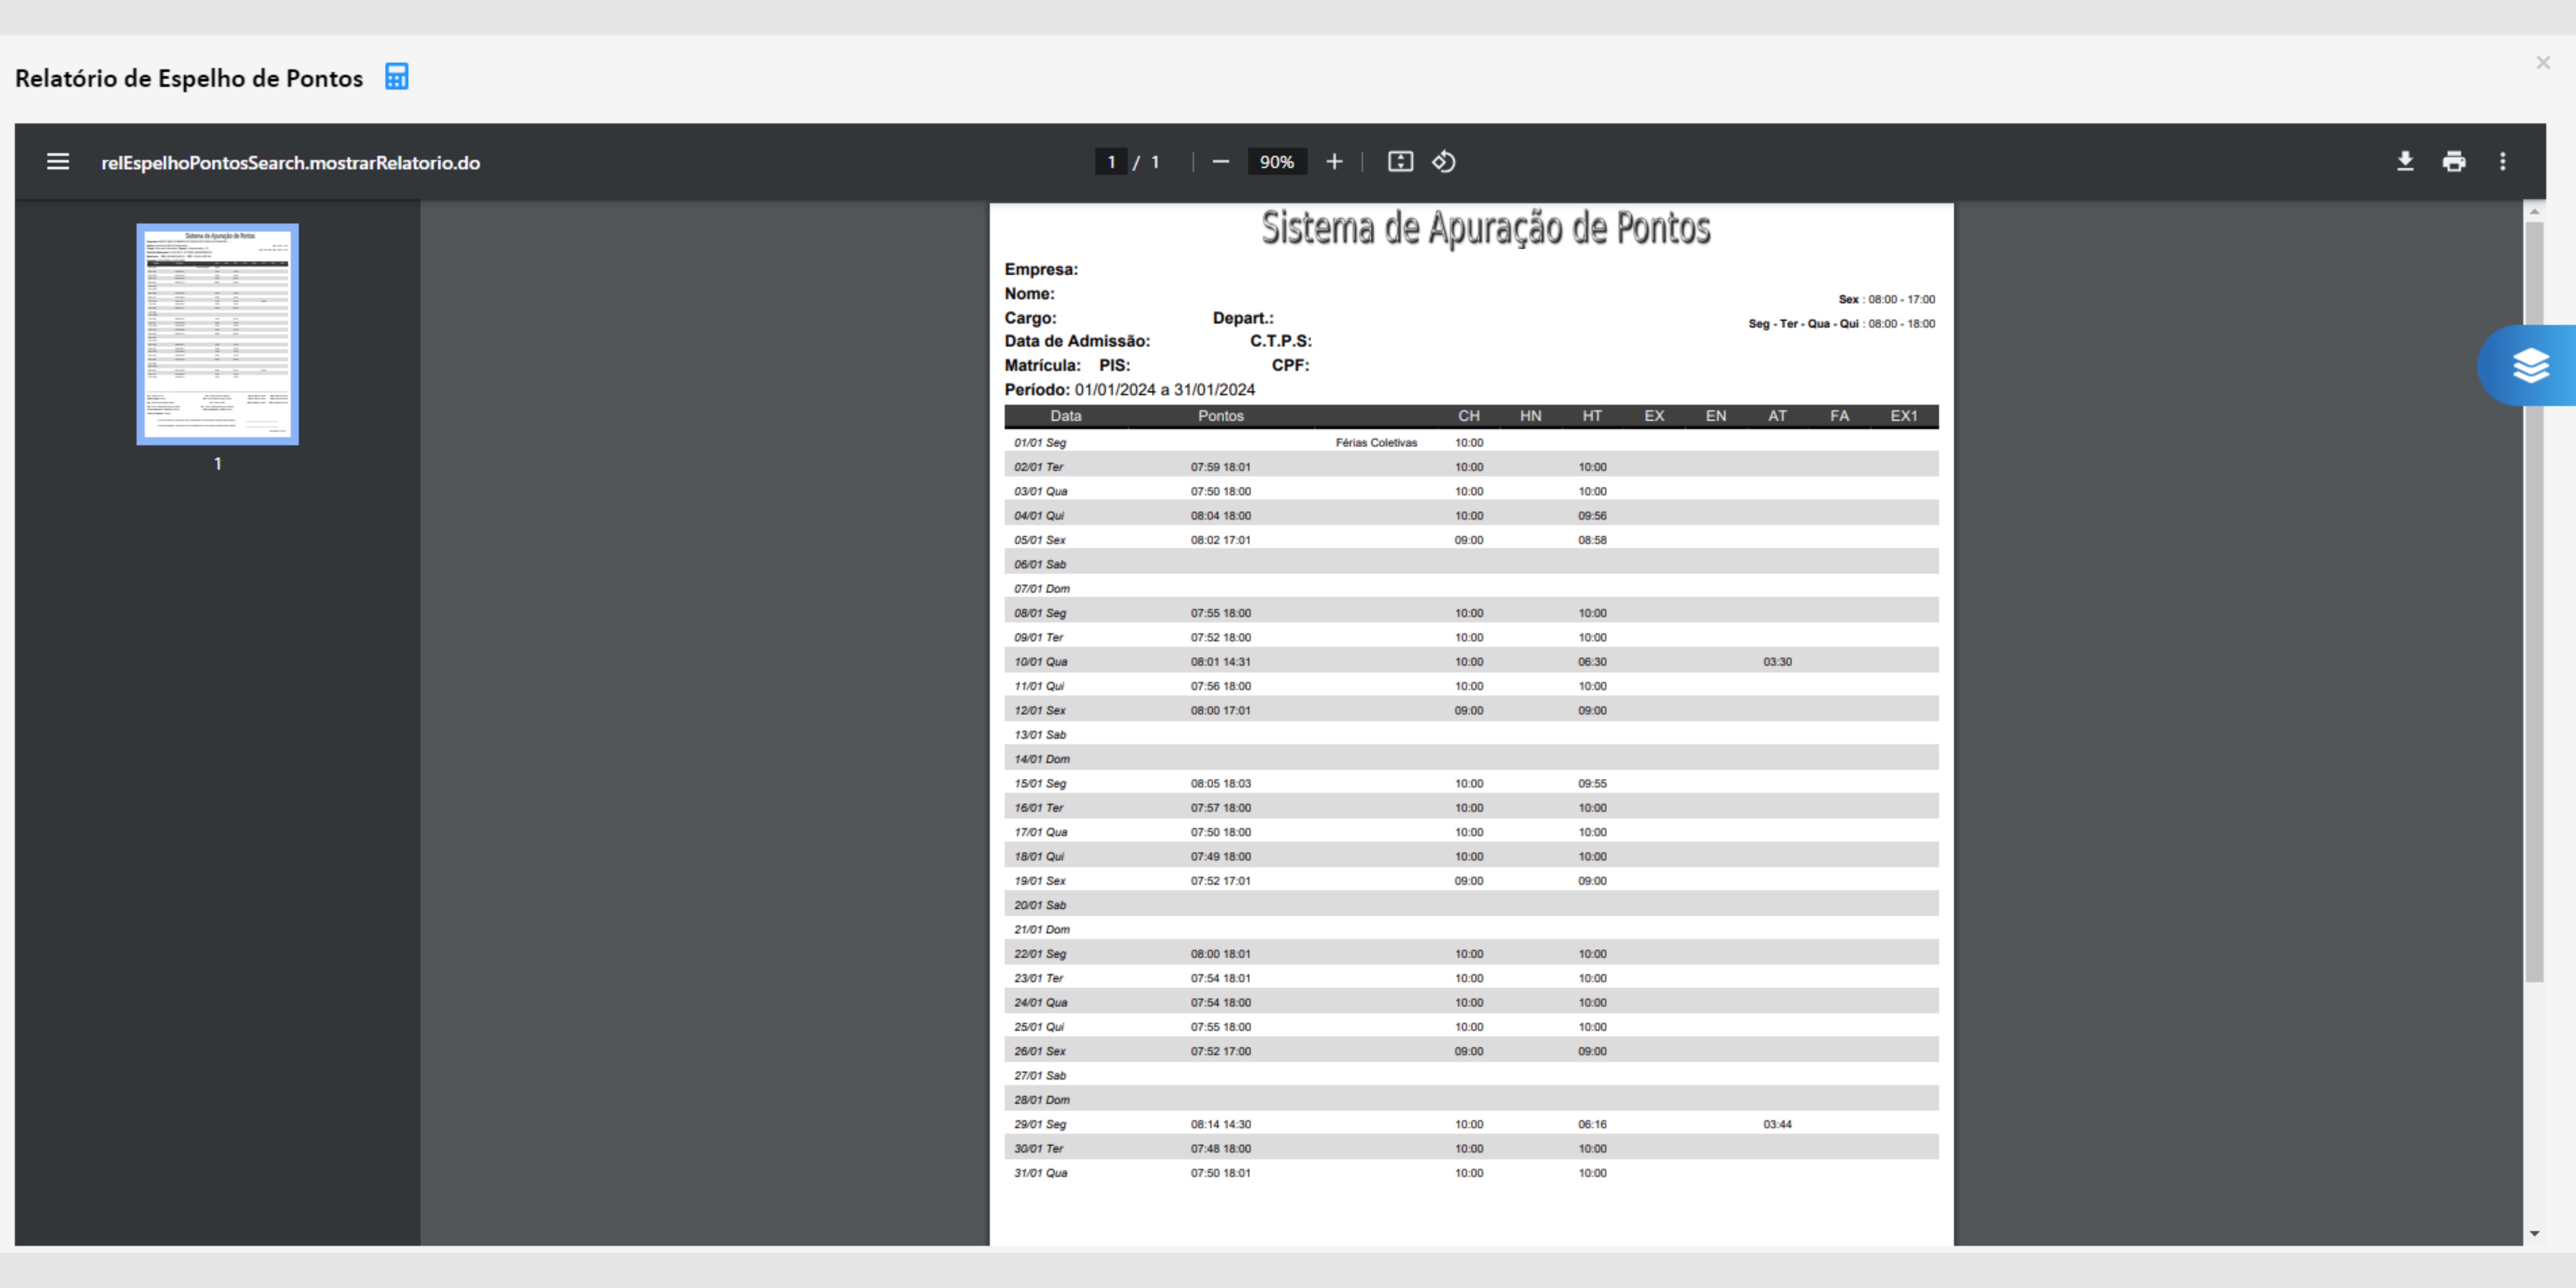Click the 10/01 Qua row in report
The width and height of the screenshot is (2576, 1288).
pyautogui.click(x=1040, y=662)
